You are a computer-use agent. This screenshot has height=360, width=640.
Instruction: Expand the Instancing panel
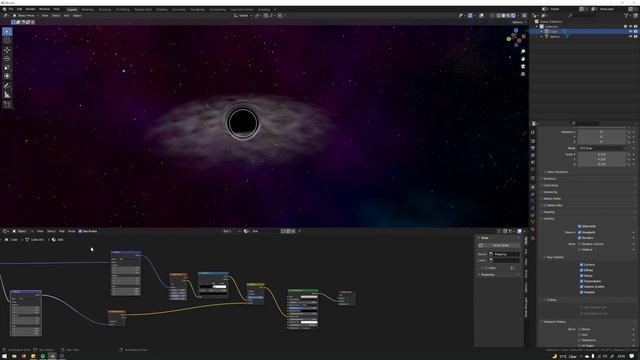coord(550,192)
